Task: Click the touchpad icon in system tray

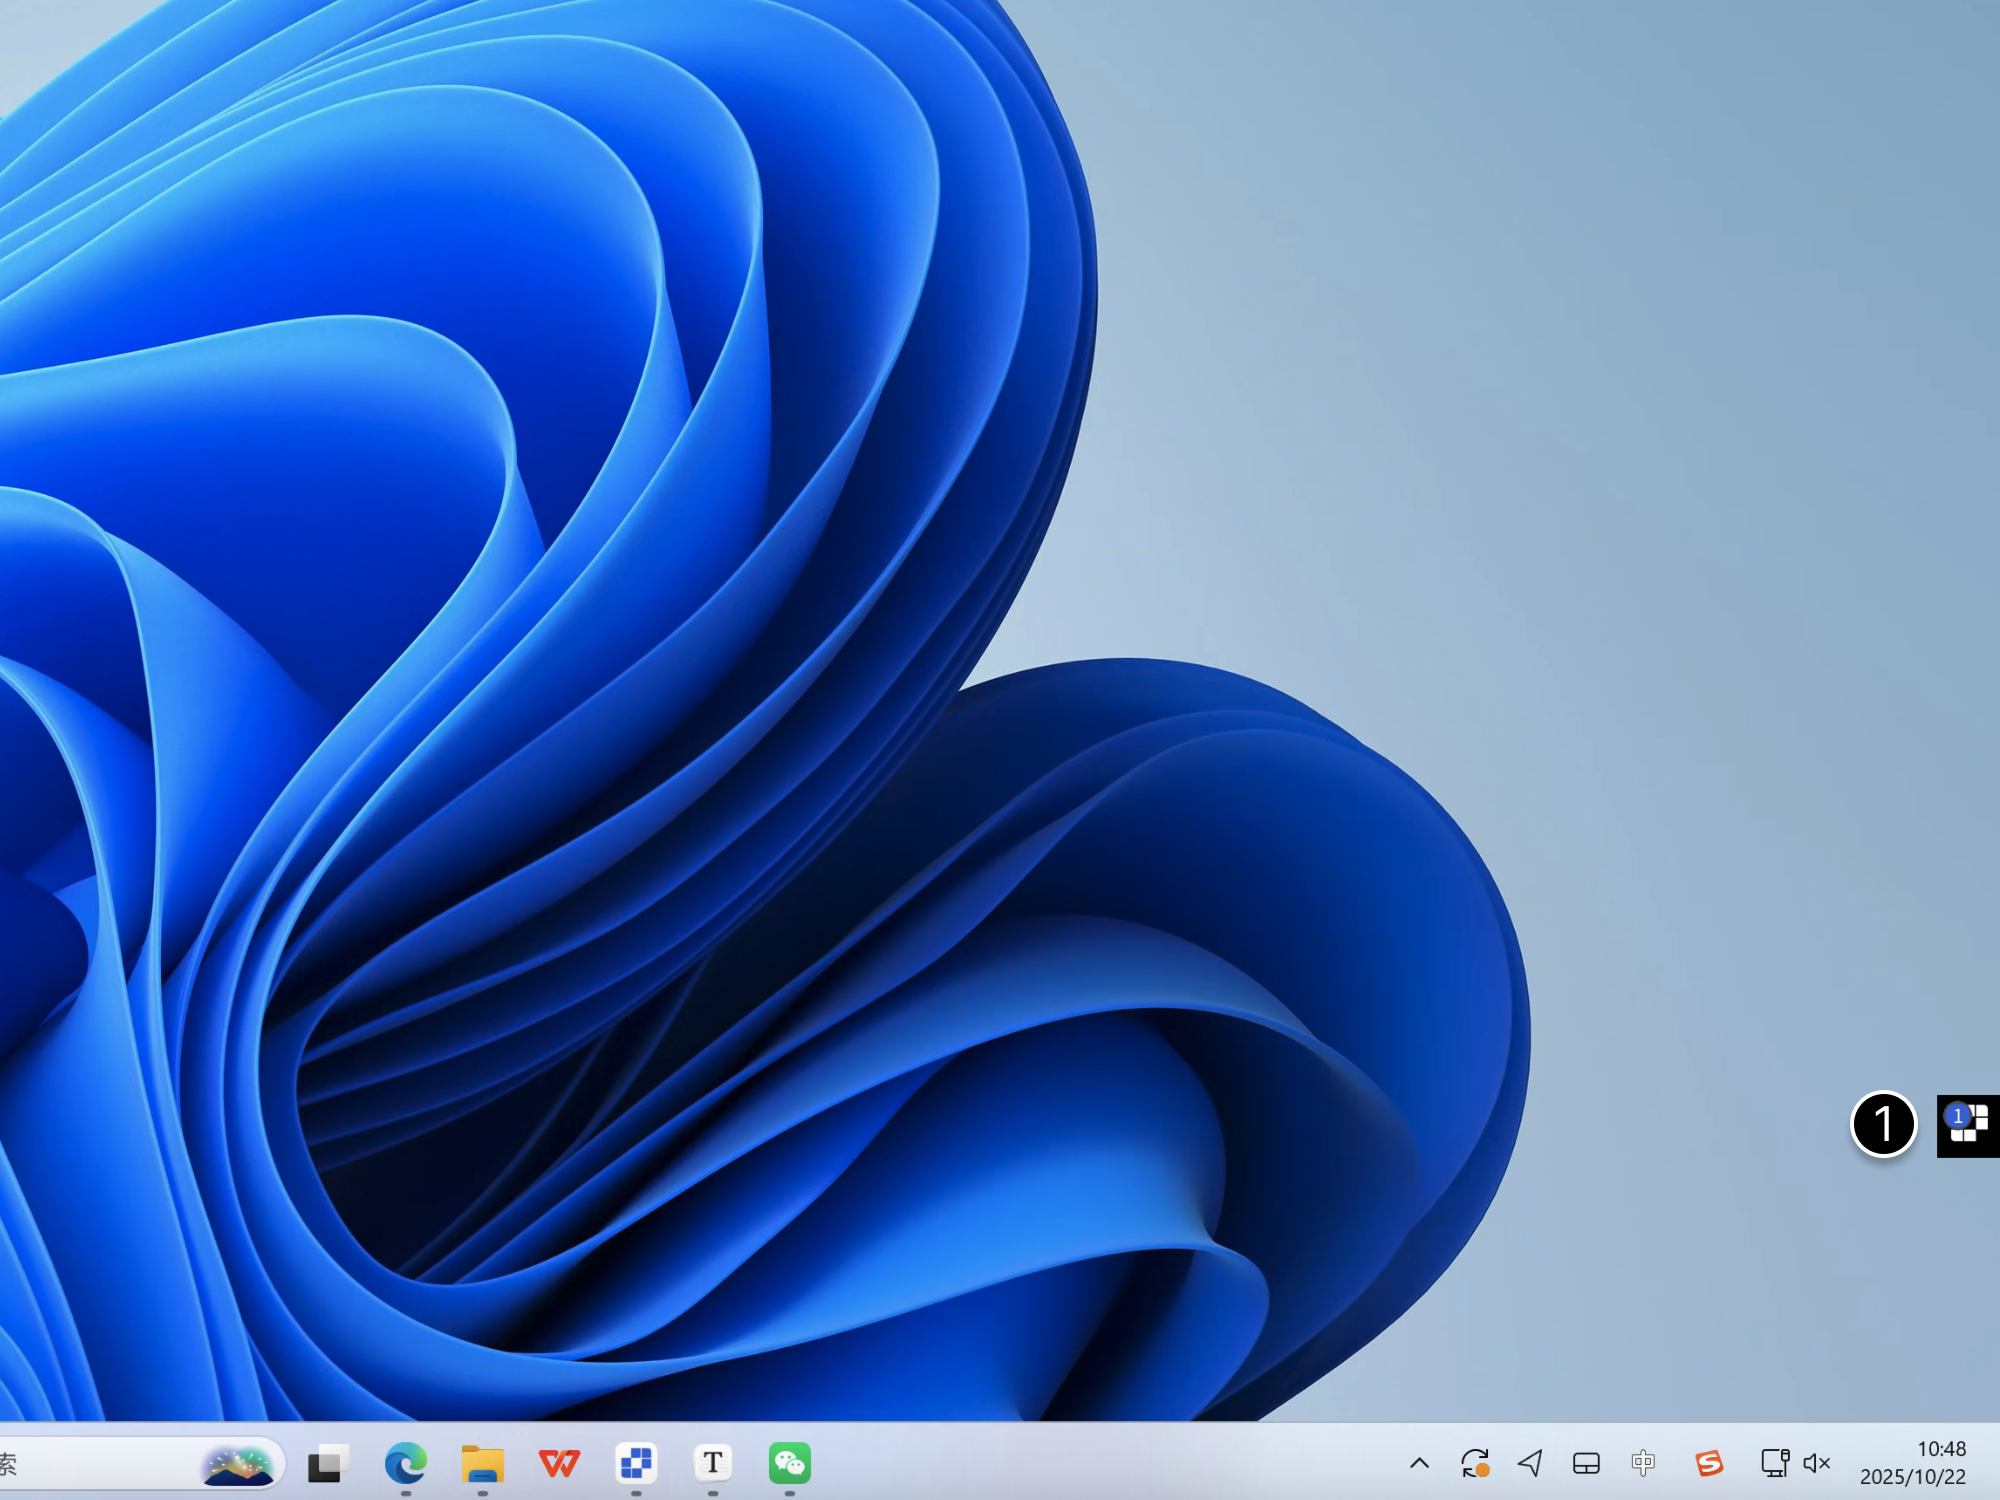Action: pos(1586,1464)
